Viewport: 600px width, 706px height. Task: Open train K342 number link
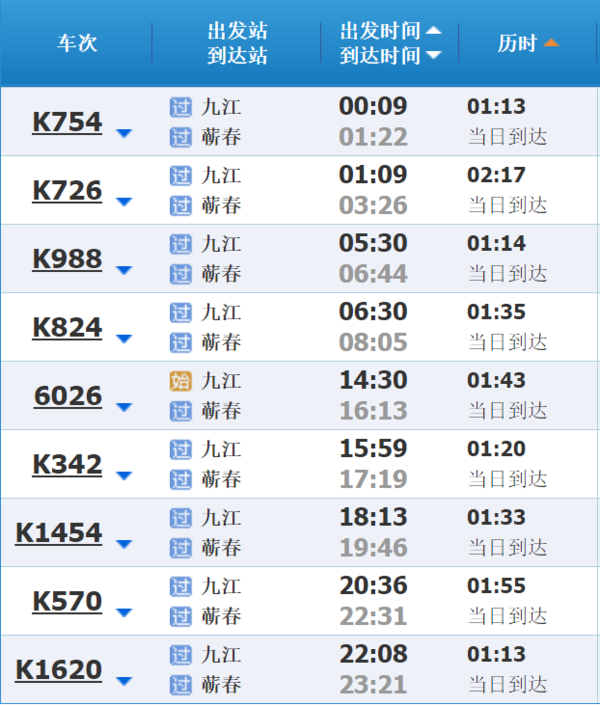(x=67, y=464)
